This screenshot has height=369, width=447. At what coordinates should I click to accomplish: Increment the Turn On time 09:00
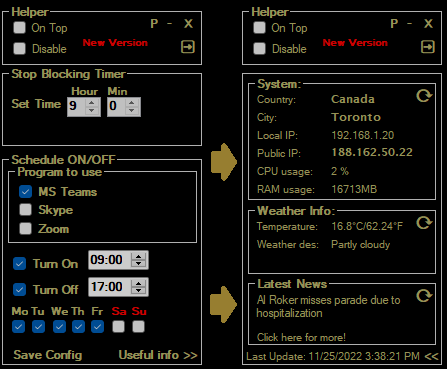139,256
